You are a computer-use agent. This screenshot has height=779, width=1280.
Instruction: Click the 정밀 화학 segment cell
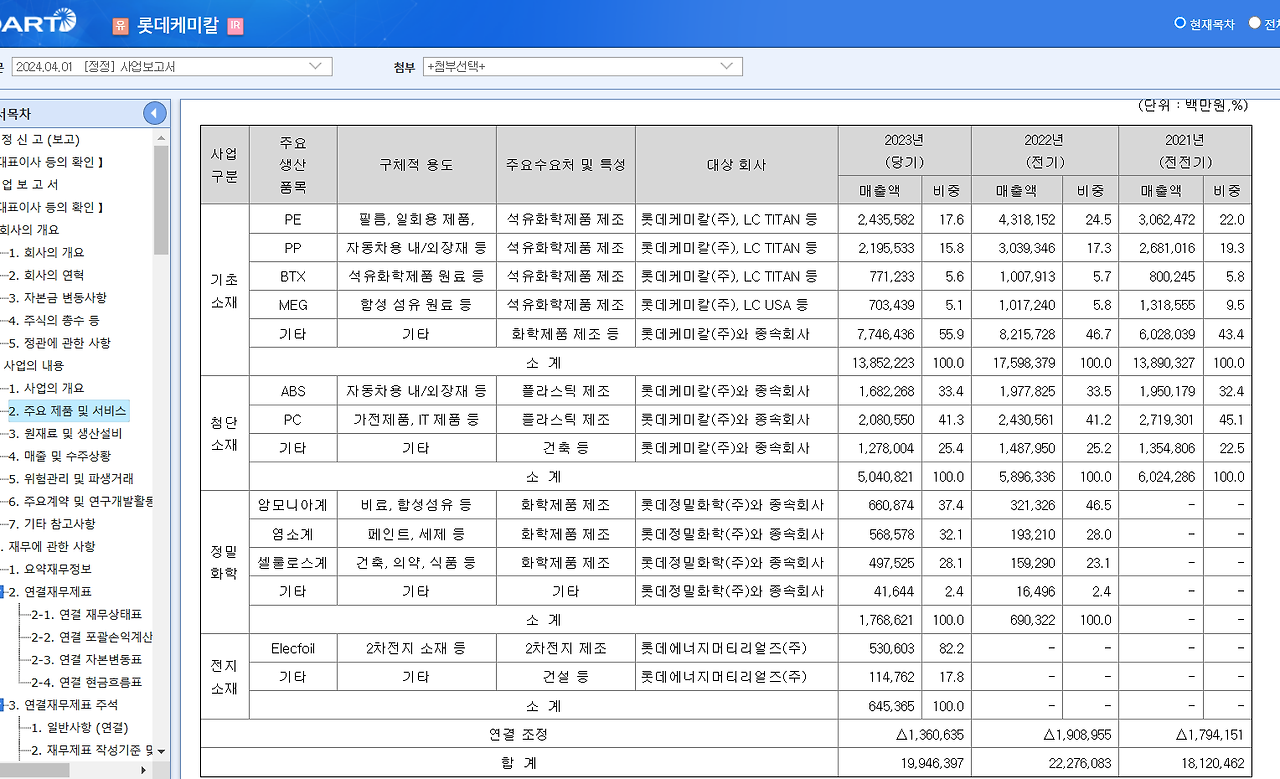tap(225, 562)
